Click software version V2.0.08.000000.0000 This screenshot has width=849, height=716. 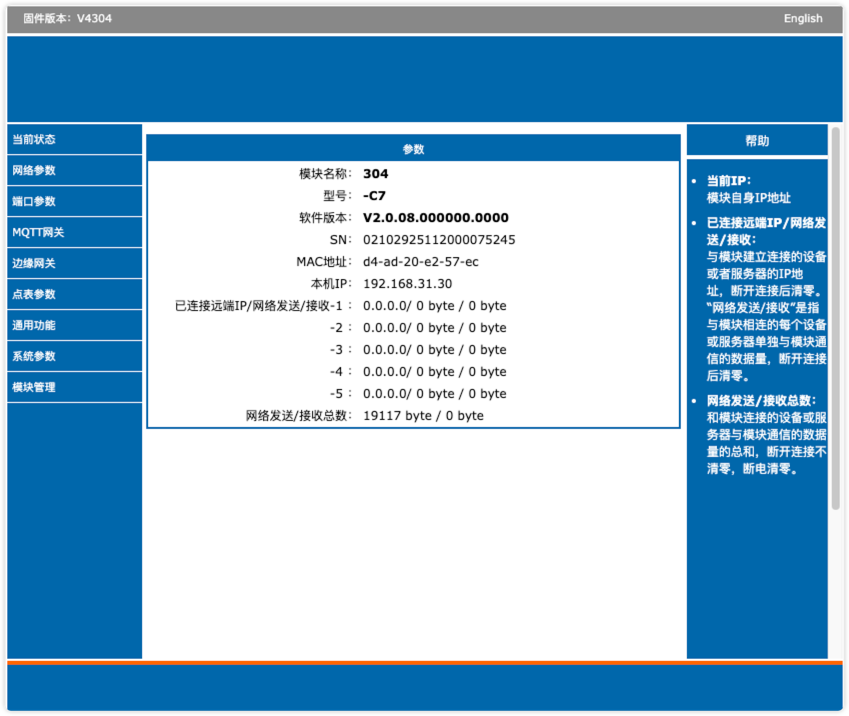click(x=435, y=218)
